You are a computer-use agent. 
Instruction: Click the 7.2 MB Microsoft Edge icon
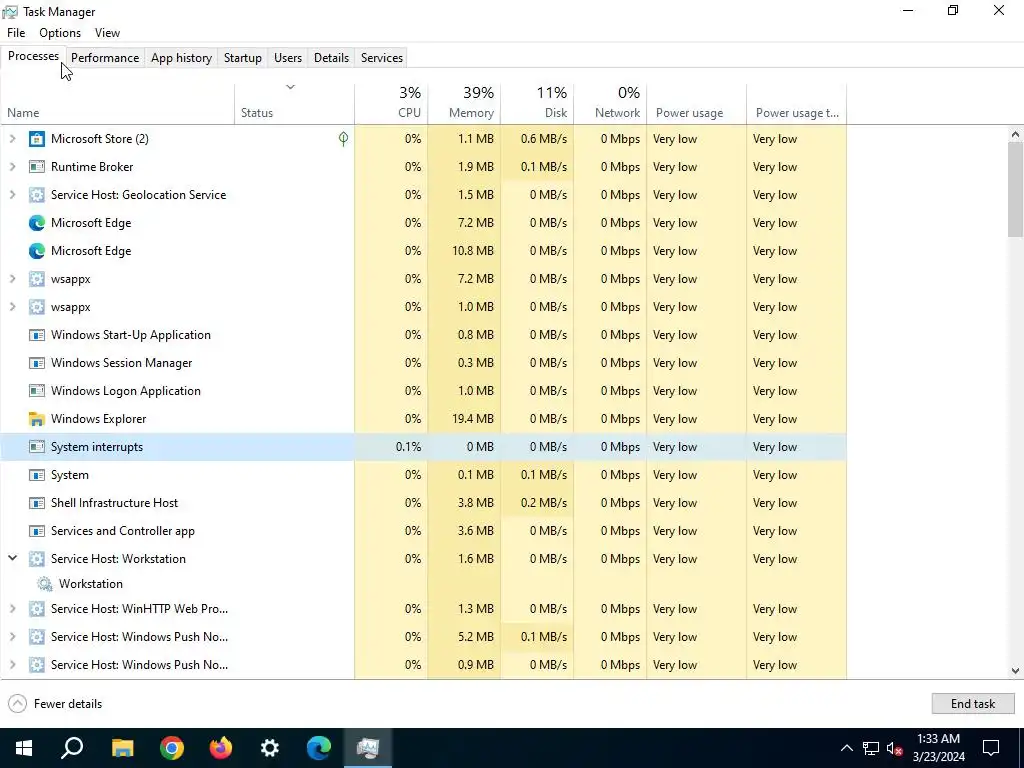pyautogui.click(x=37, y=223)
